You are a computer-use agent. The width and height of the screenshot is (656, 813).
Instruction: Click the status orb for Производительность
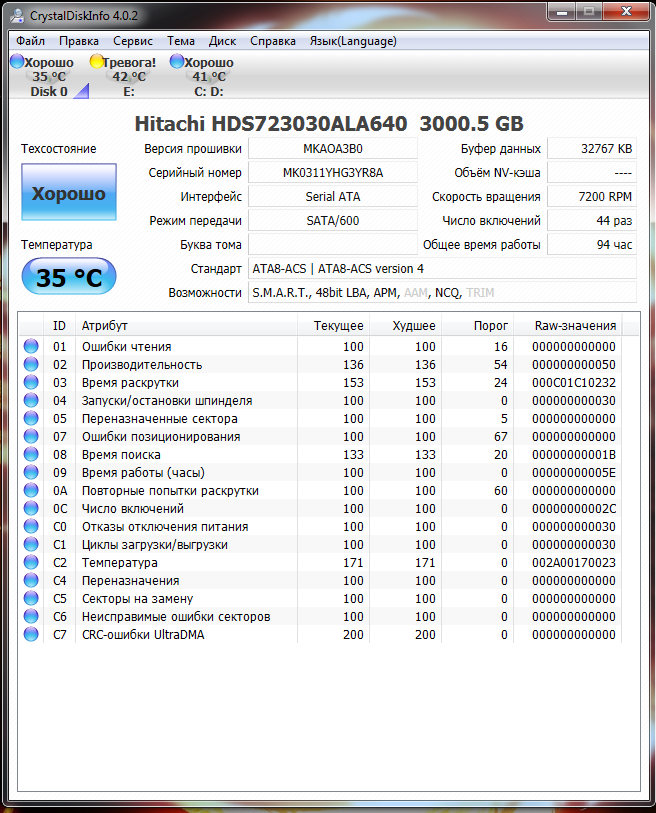(x=31, y=364)
